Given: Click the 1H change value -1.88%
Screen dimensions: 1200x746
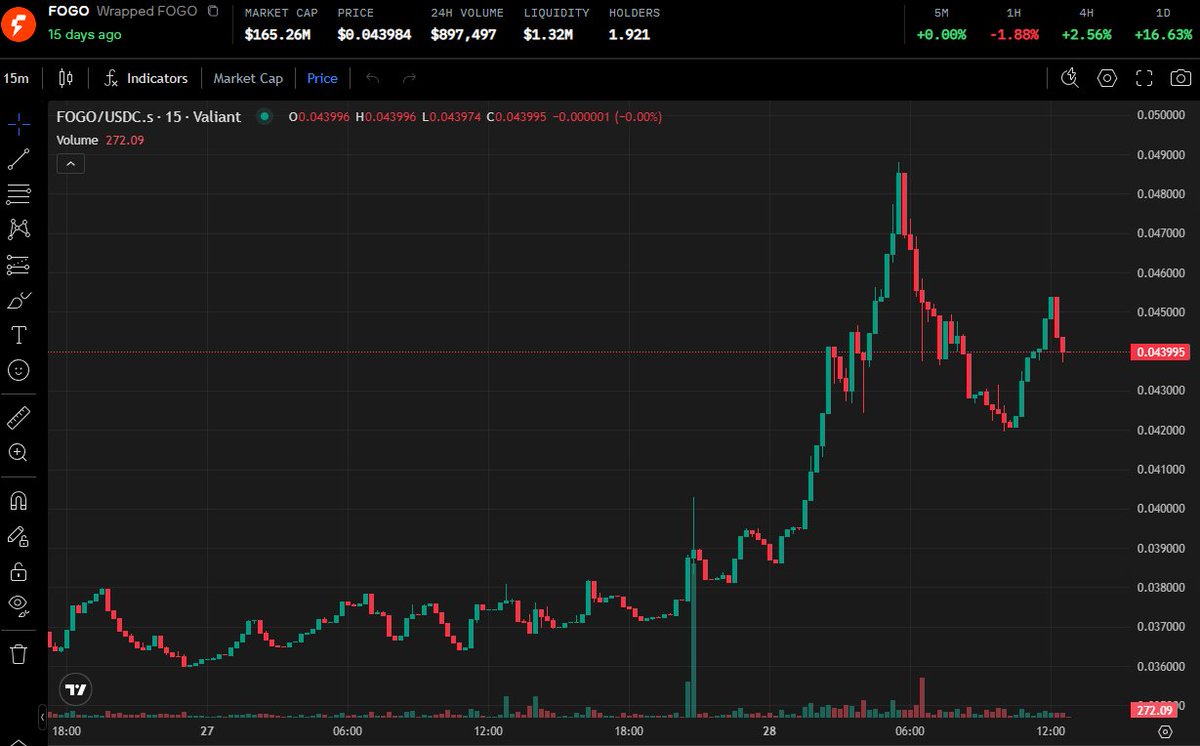Looking at the screenshot, I should (1013, 34).
